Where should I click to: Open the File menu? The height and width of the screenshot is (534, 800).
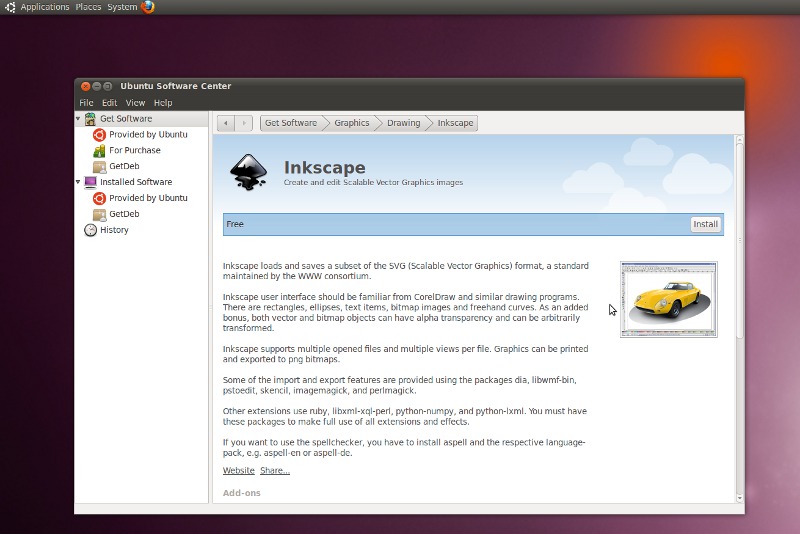coord(86,103)
